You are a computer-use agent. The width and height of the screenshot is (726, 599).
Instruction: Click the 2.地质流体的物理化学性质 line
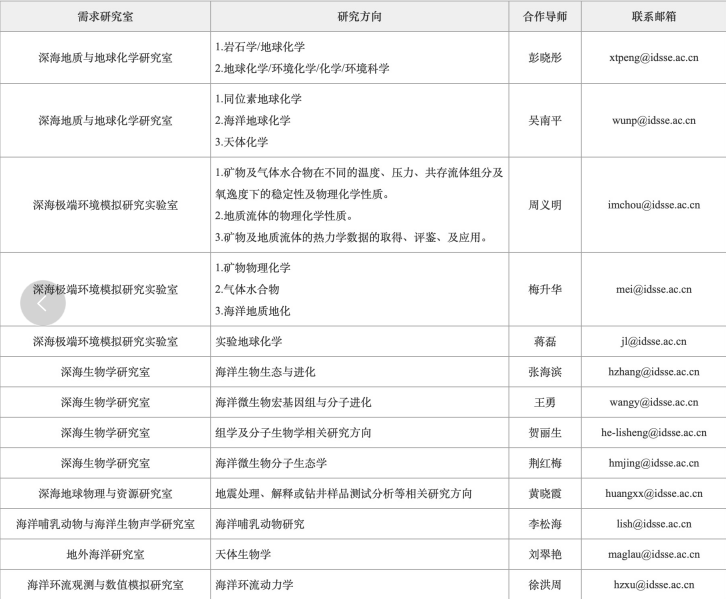tap(285, 216)
